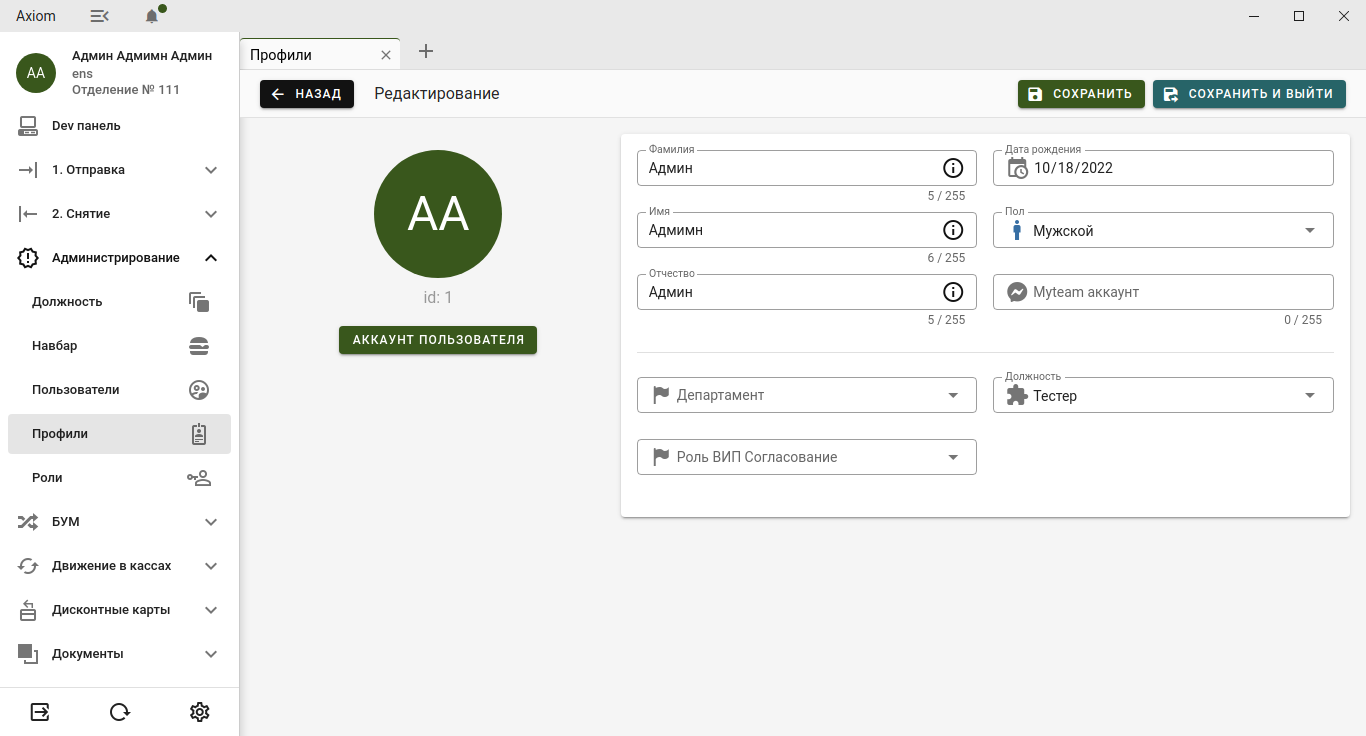Click Дисконтные карты card icon
The height and width of the screenshot is (736, 1366).
[x=28, y=610]
